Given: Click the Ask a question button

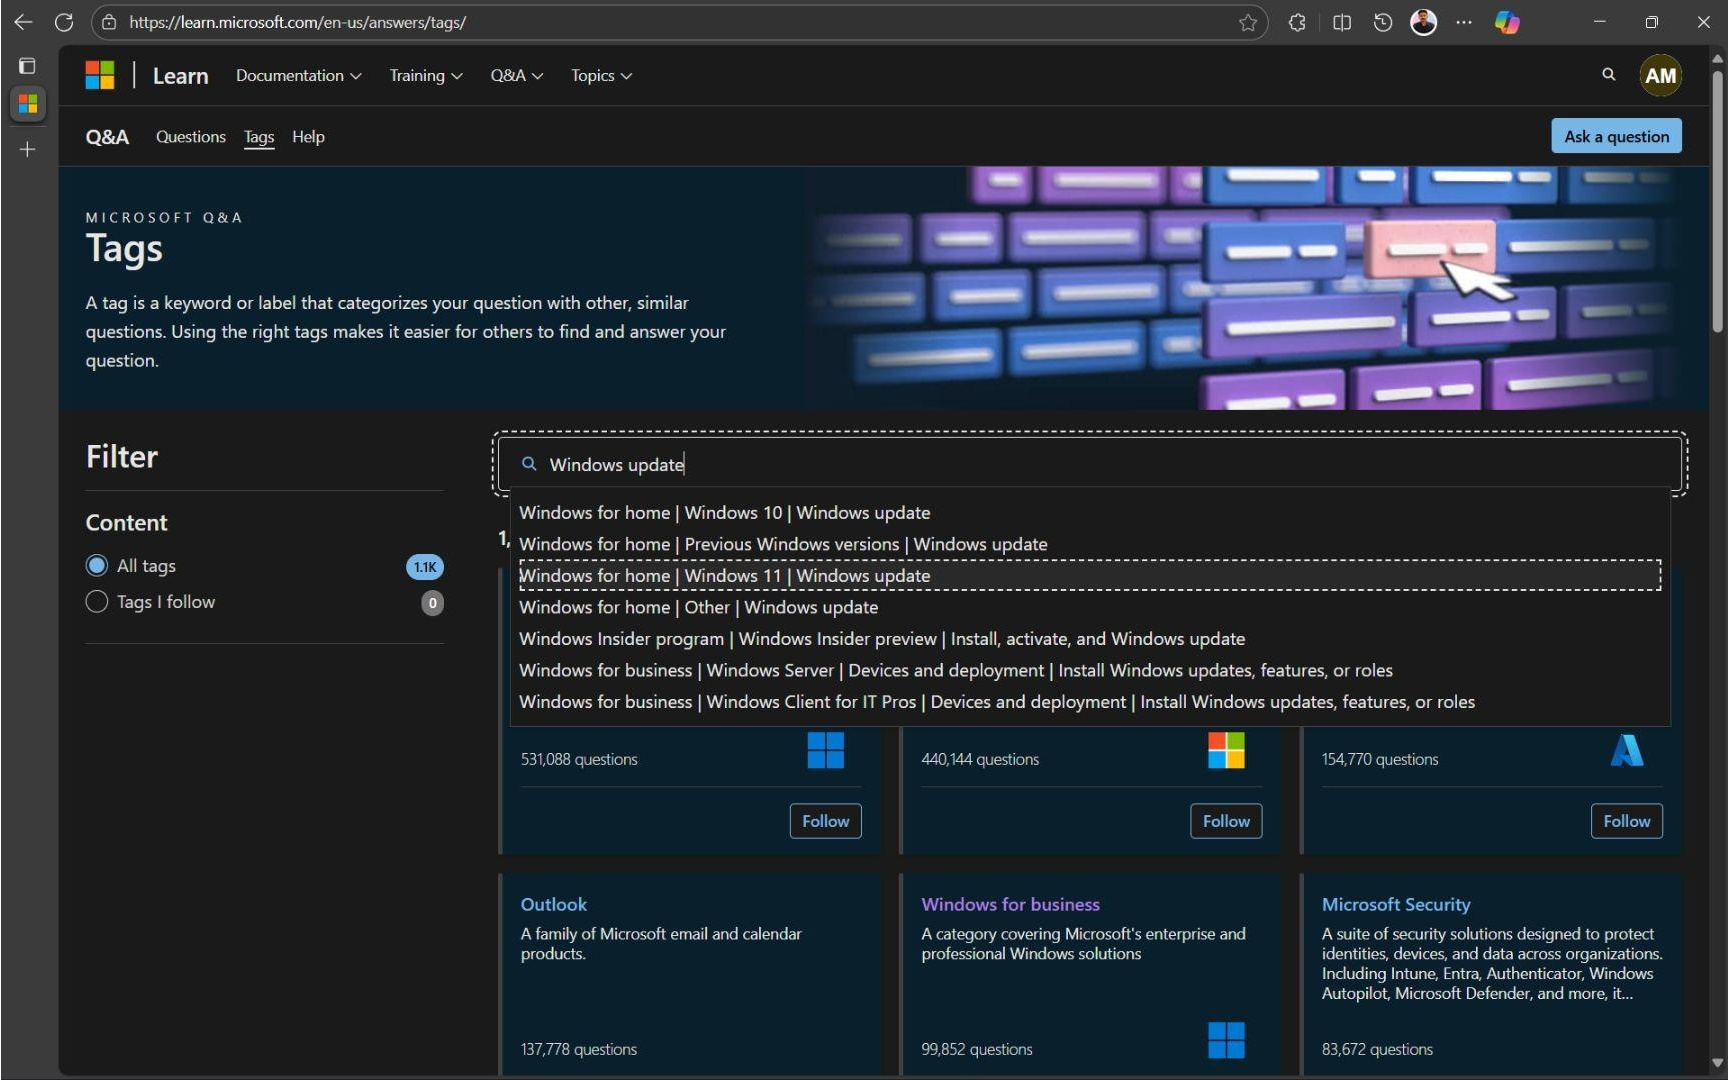Looking at the screenshot, I should (x=1616, y=136).
